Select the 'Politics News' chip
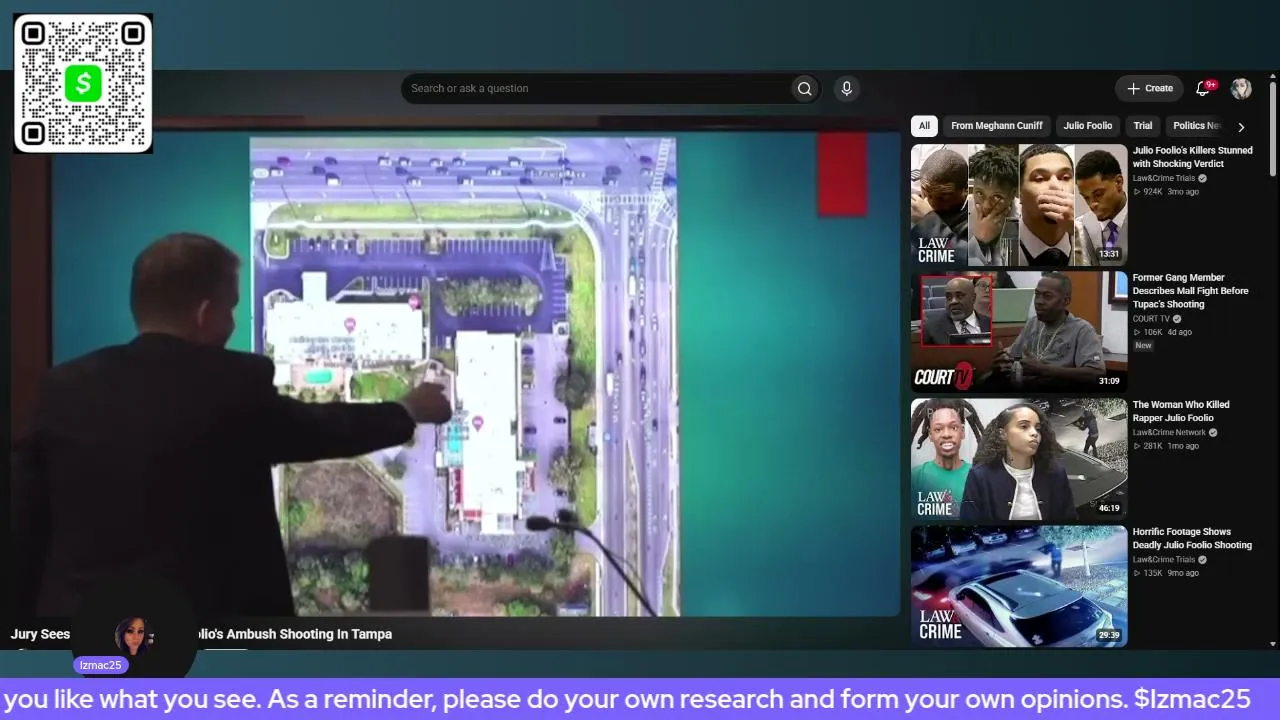Screen dimensions: 1280x720 1197,126
